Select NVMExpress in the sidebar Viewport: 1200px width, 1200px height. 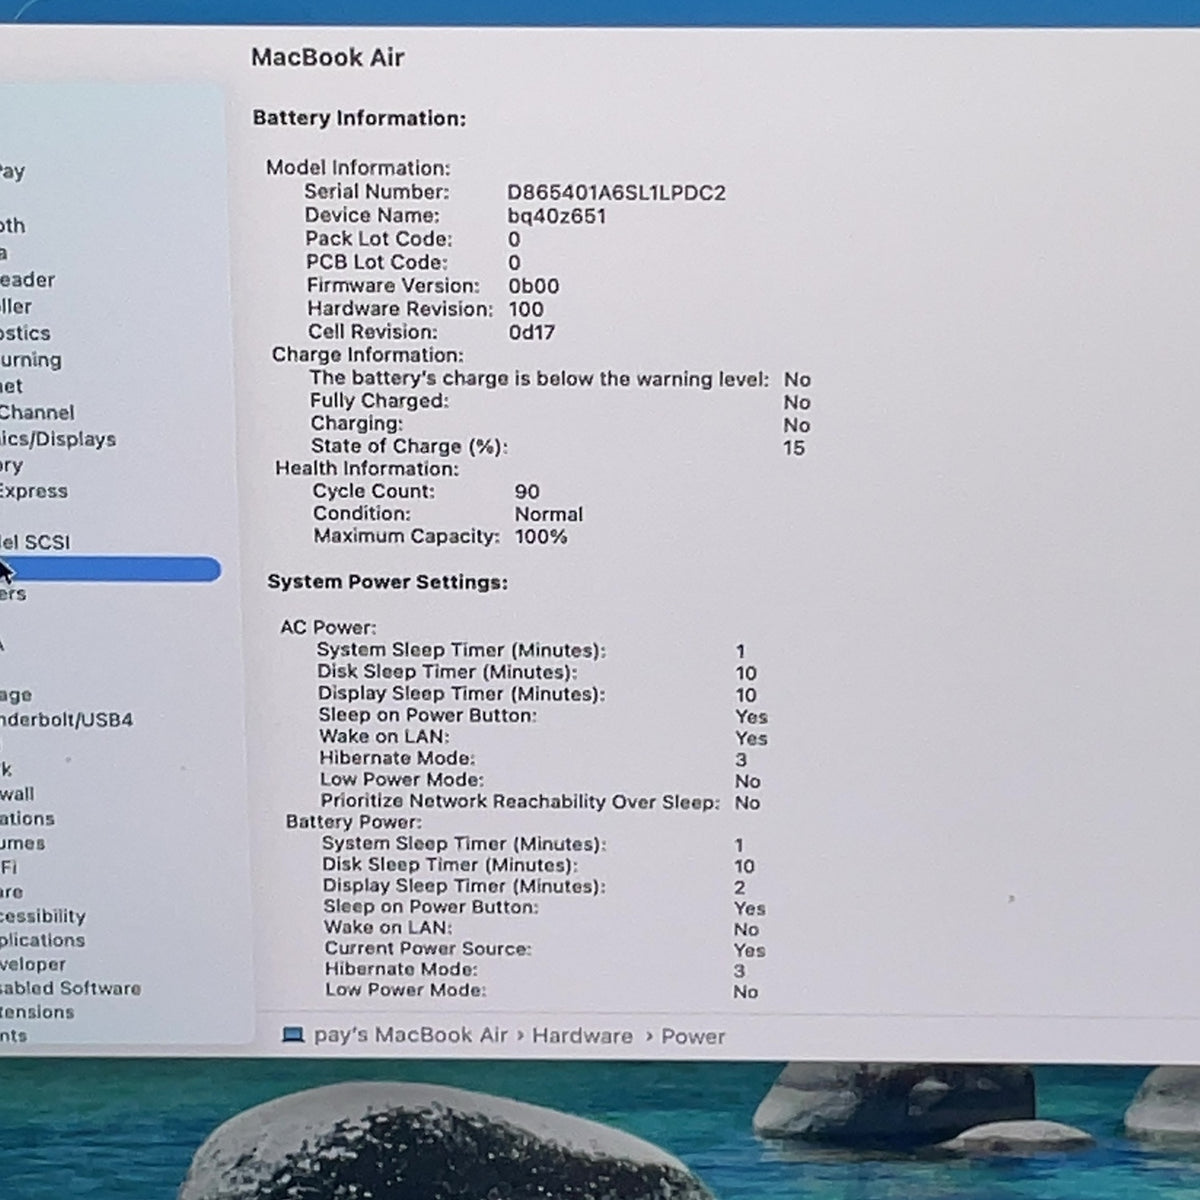[34, 491]
